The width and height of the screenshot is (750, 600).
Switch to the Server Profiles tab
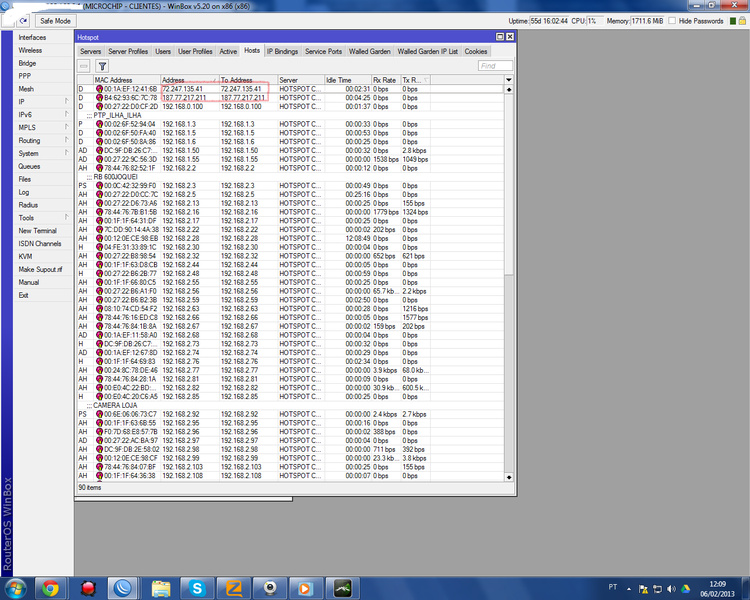tap(128, 52)
